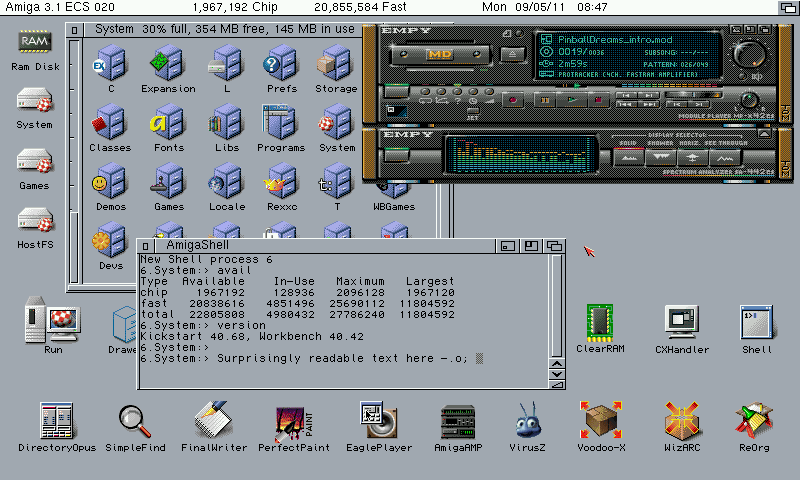Click AmigaShell zoom gadget in title bar
Viewport: 800px width, 480px height.
[531, 246]
